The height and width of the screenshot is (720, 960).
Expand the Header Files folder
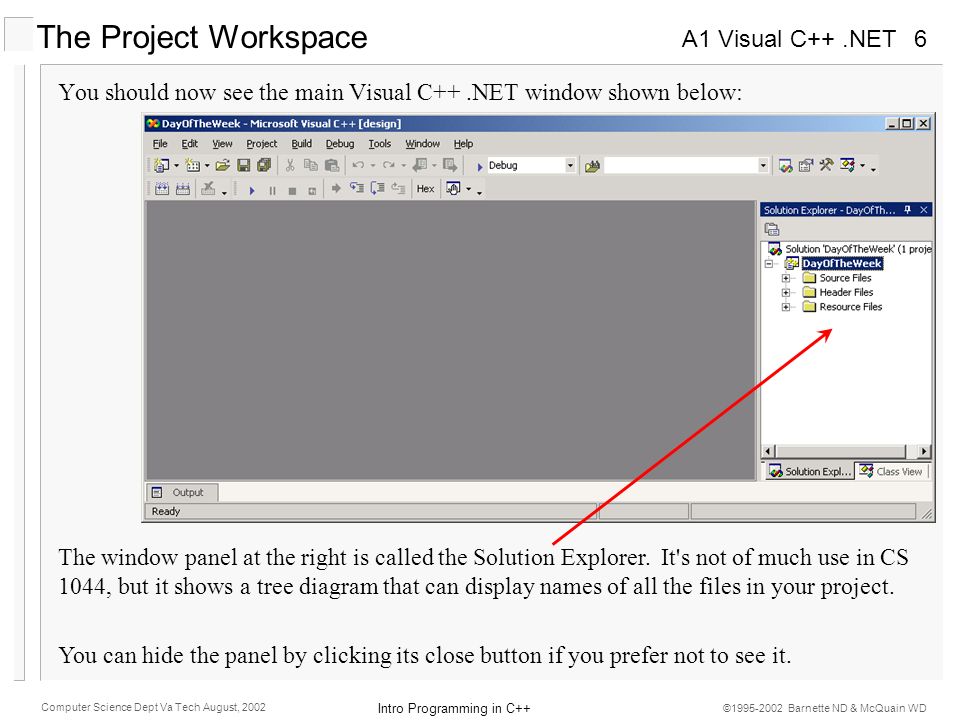[786, 293]
